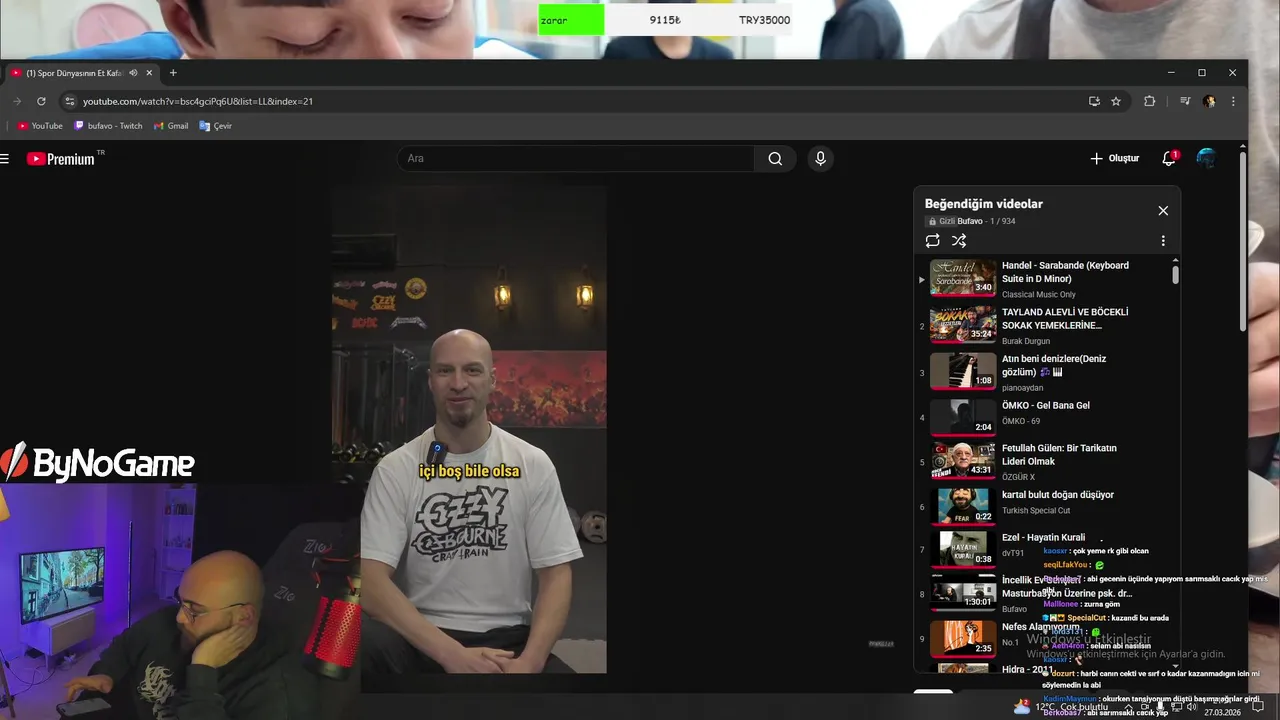Click the Oluştur create button
Screen dimensions: 1280x720
coord(1114,158)
